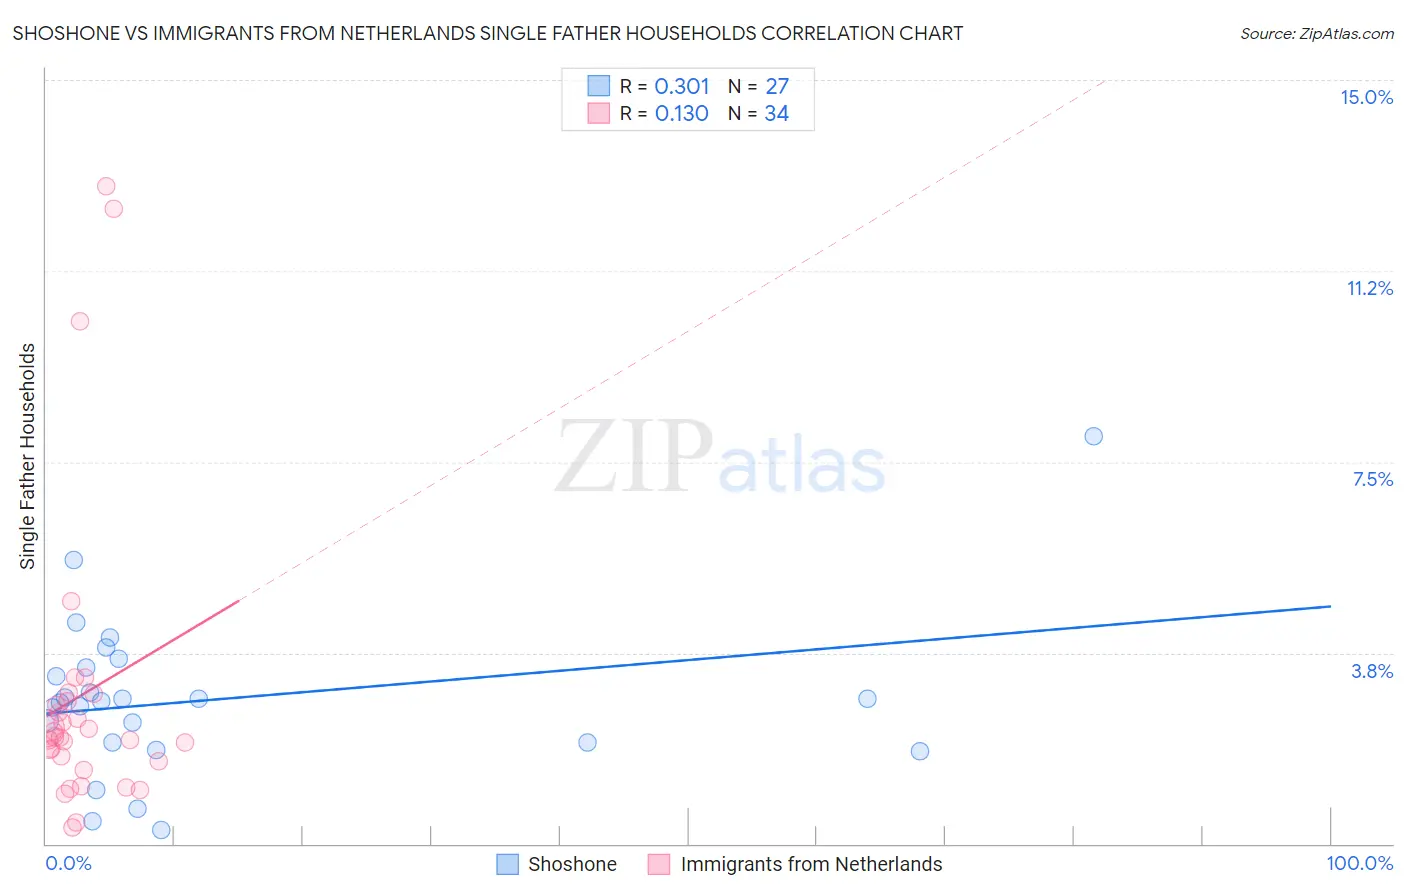
Task: Click the blue Shoshone legend swatch at bottom
Action: pyautogui.click(x=508, y=864)
